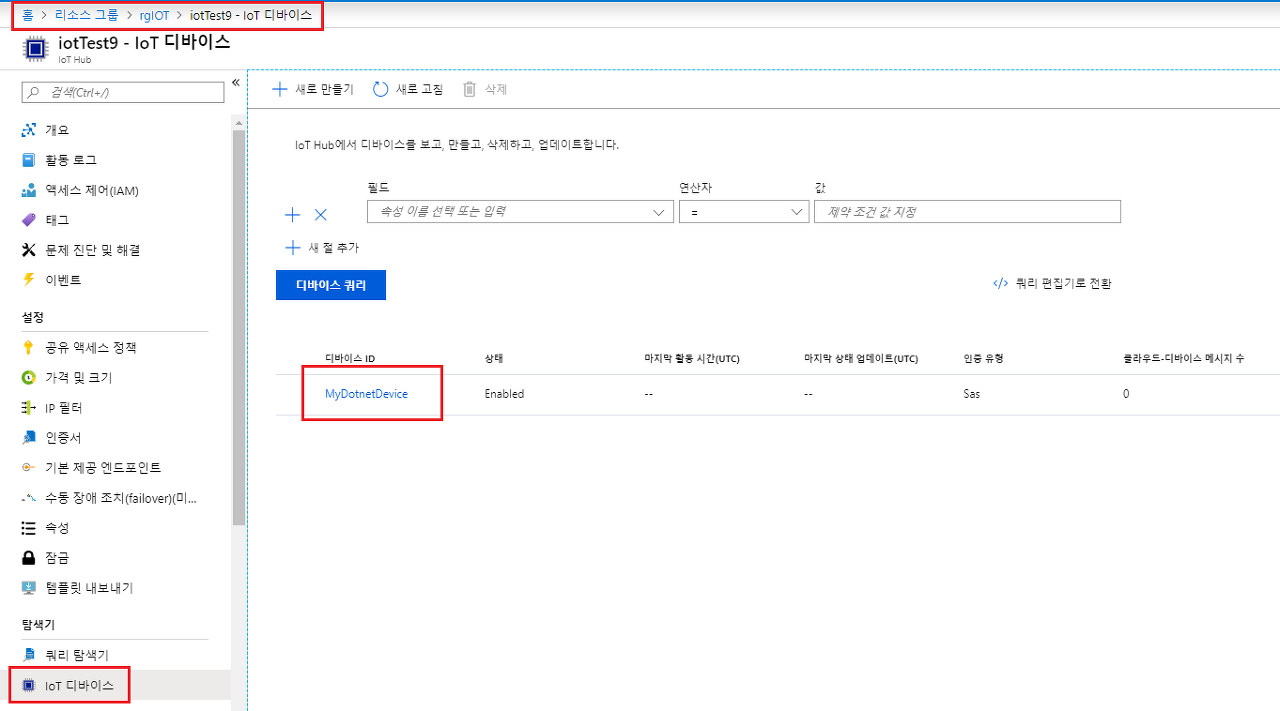Click the IoT Hub chip icon beside title

coord(35,49)
